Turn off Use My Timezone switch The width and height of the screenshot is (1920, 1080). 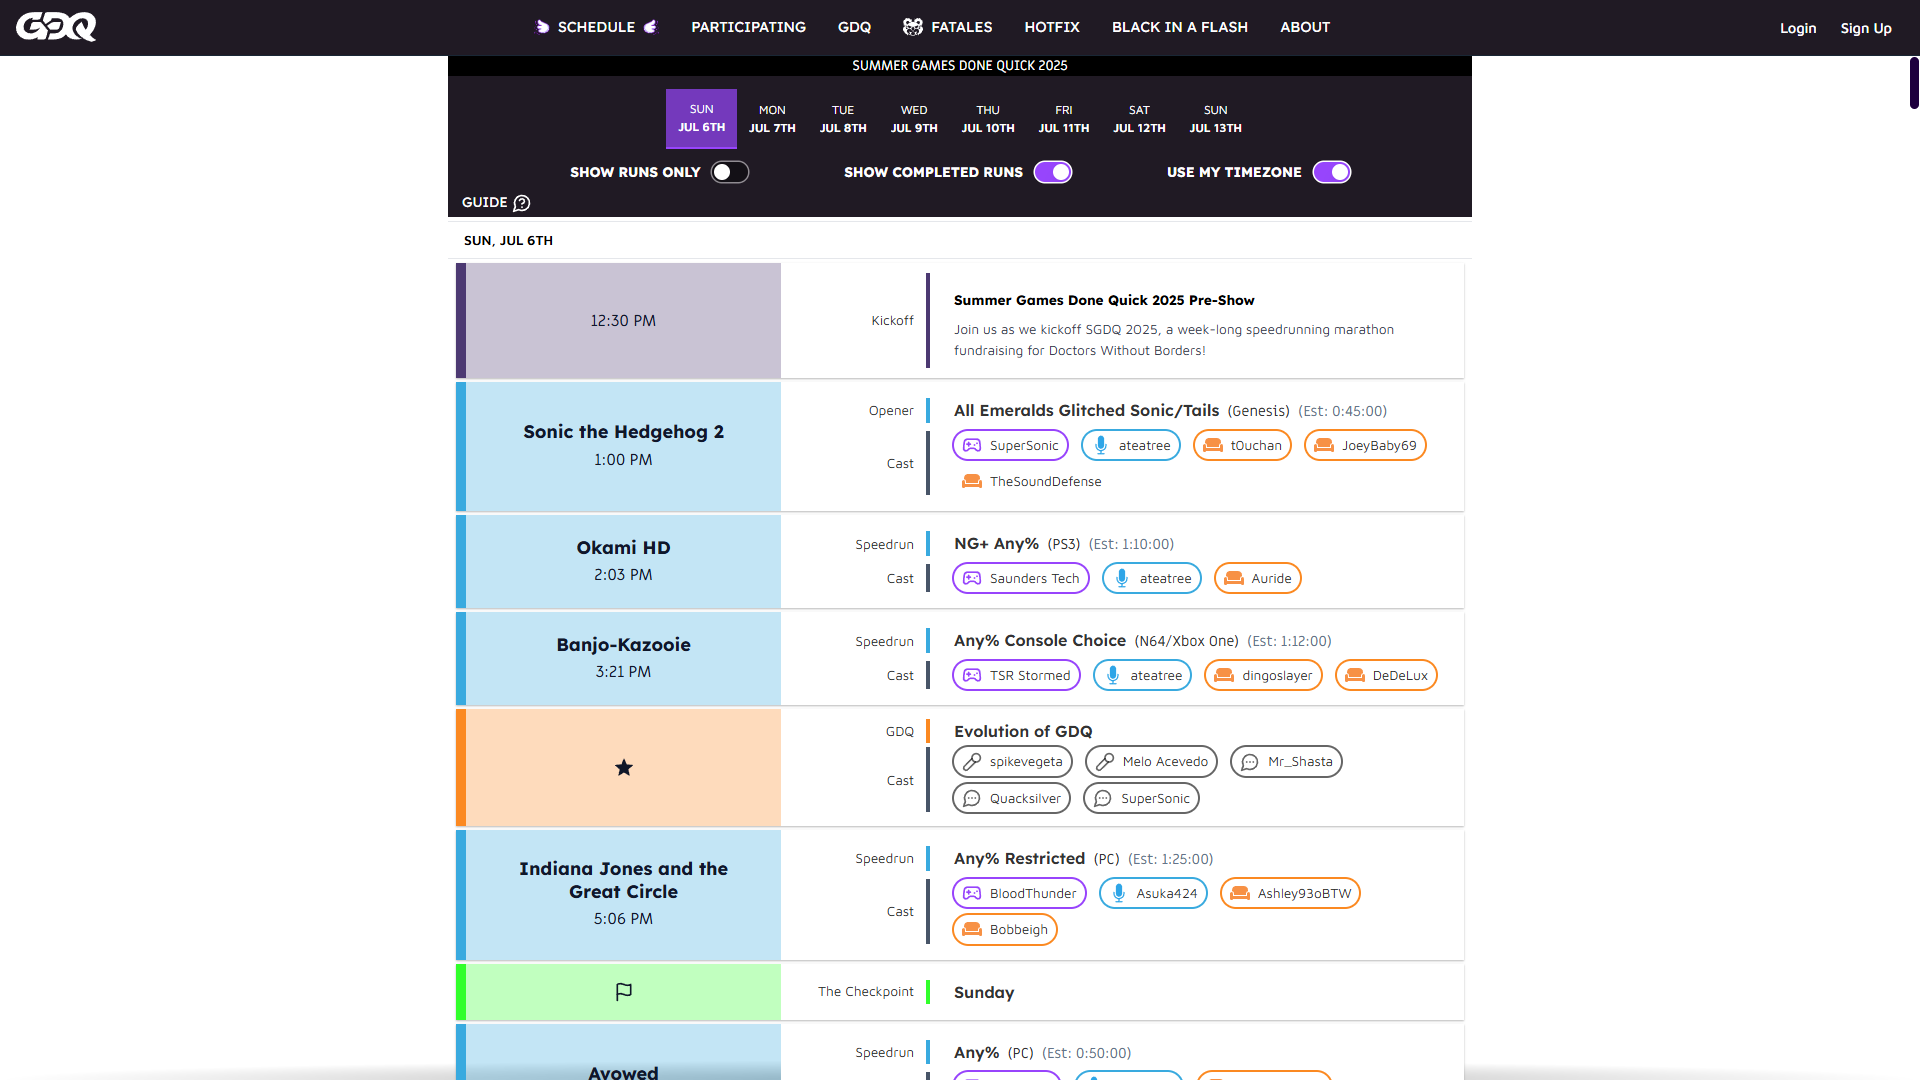(1332, 172)
